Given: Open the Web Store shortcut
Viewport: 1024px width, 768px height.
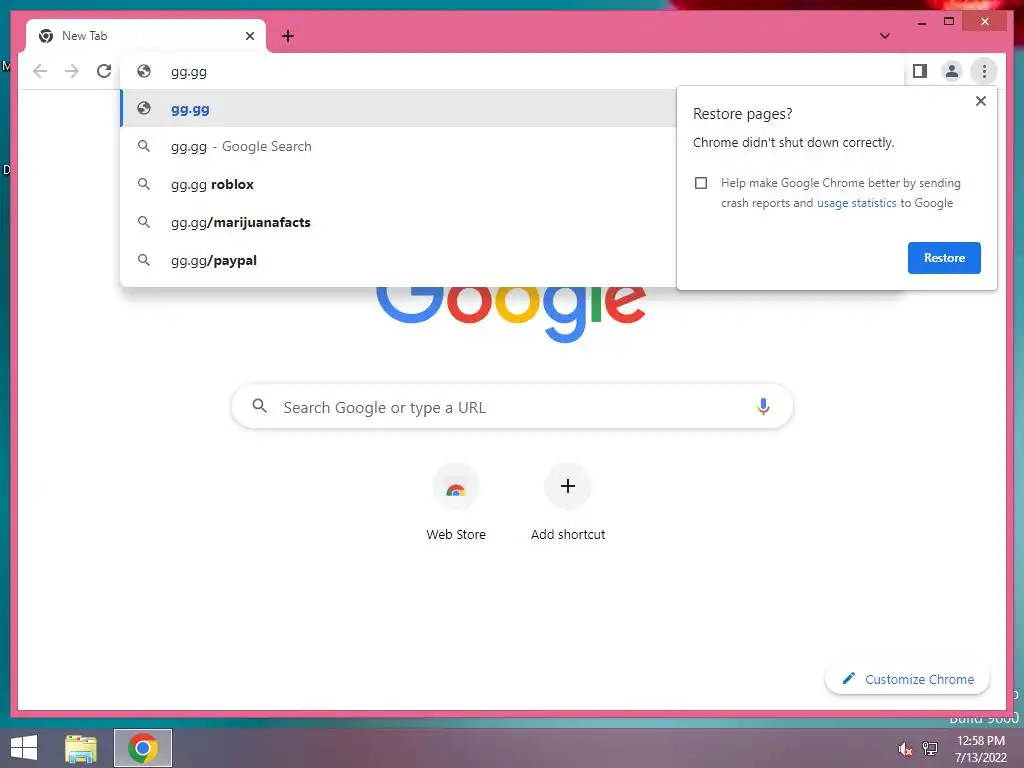Looking at the screenshot, I should pos(456,503).
